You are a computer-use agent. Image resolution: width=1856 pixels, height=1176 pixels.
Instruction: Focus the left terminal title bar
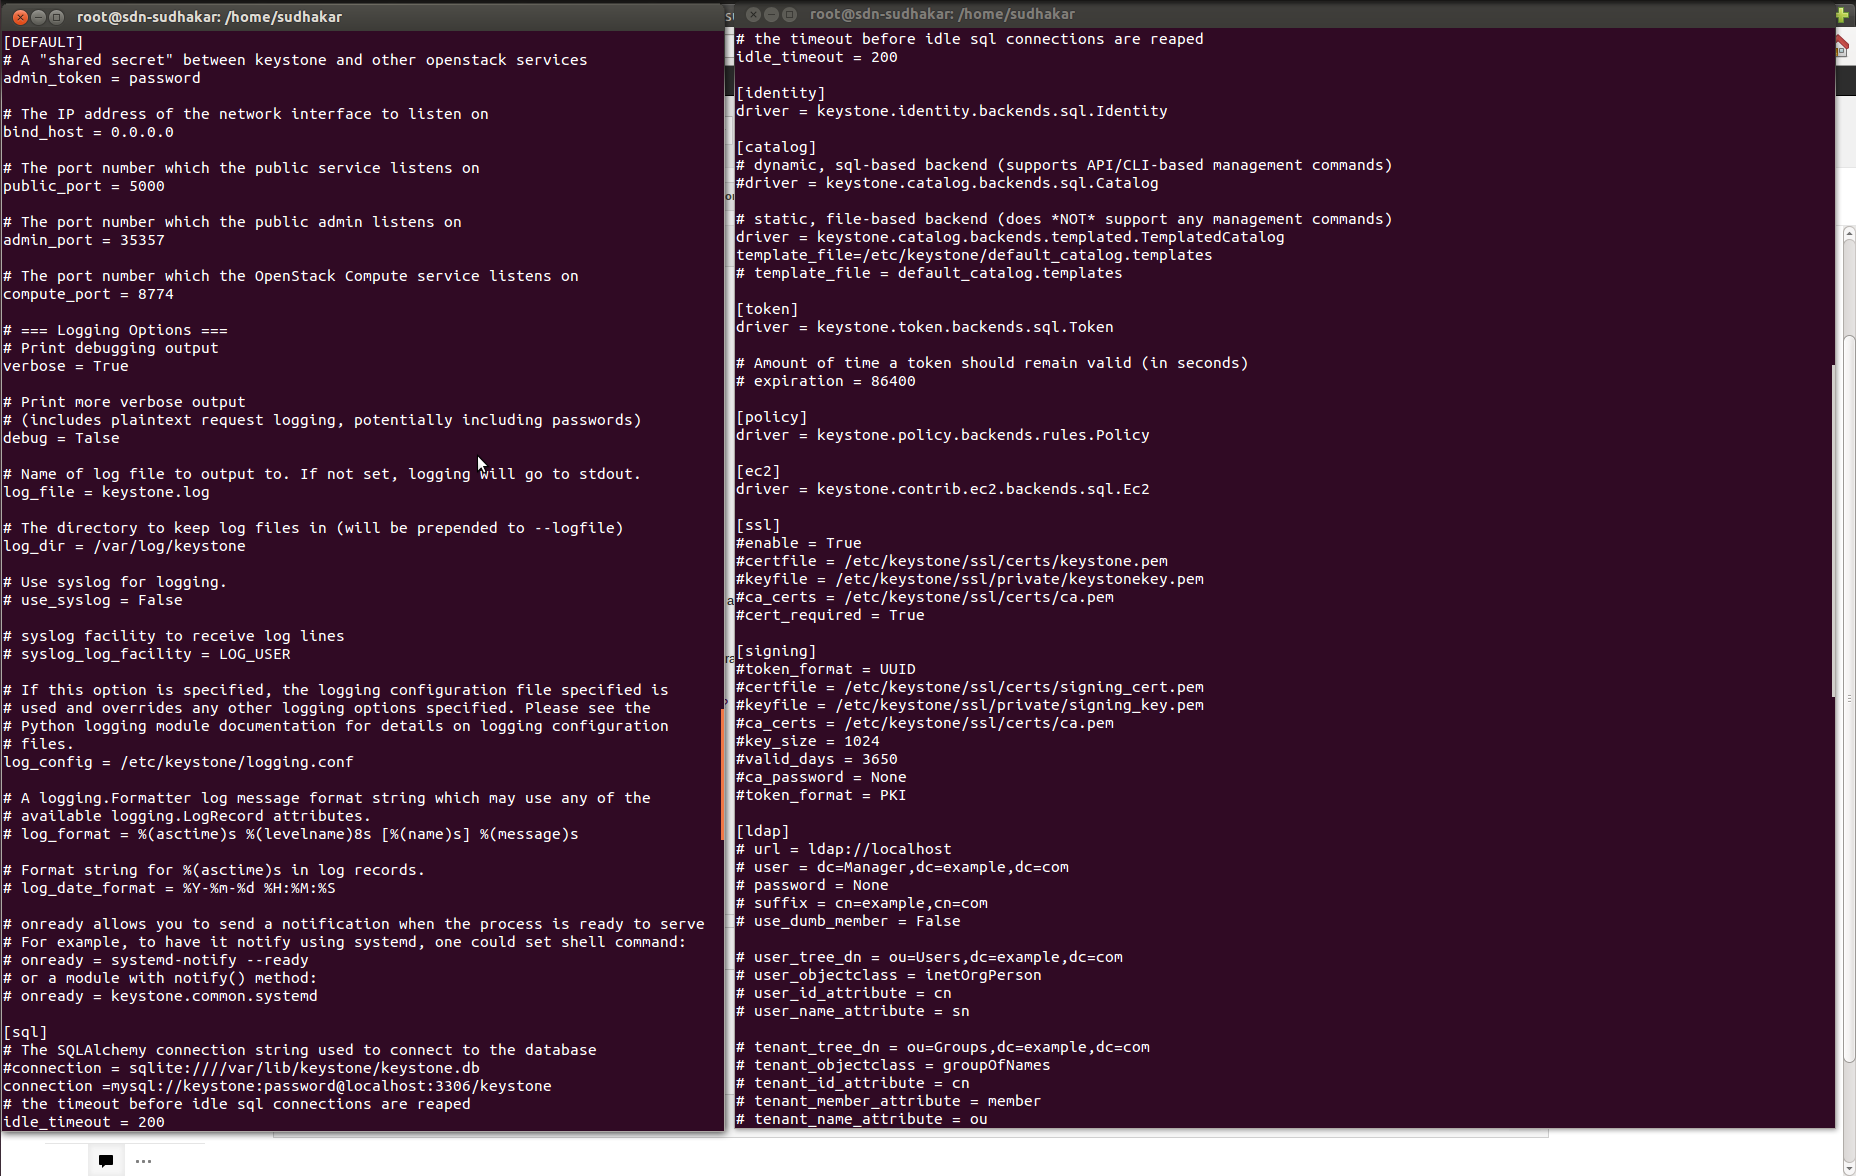(x=362, y=16)
